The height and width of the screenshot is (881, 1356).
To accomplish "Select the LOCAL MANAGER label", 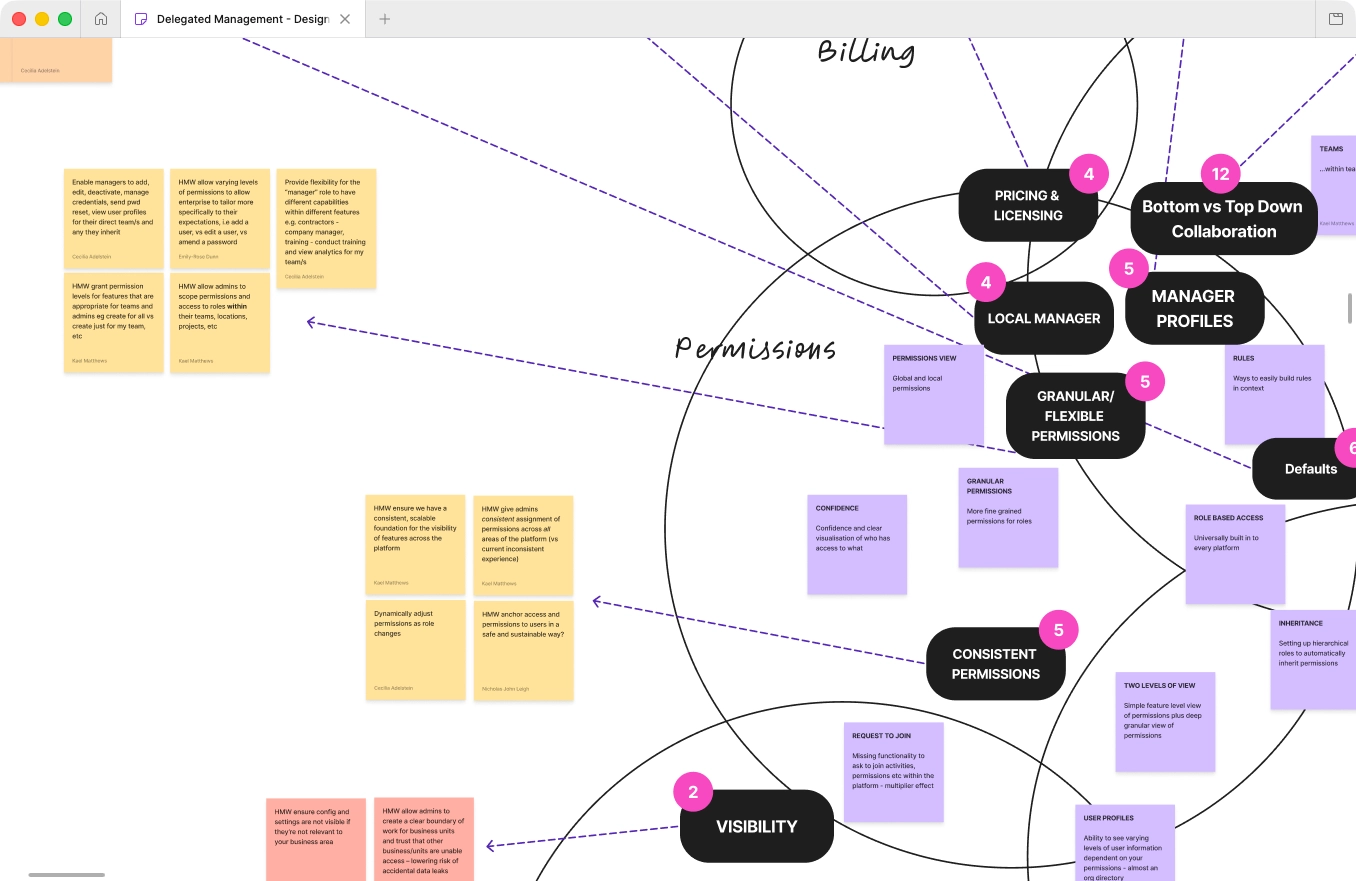I will click(1044, 318).
